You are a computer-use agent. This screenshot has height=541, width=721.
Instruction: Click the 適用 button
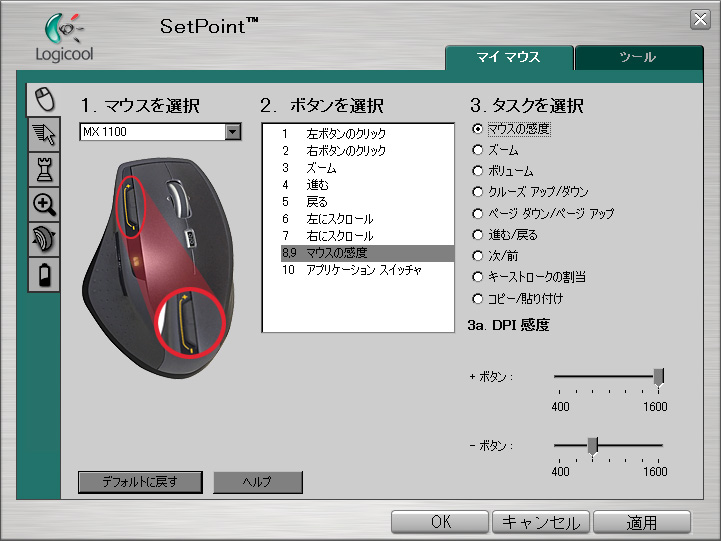[642, 522]
